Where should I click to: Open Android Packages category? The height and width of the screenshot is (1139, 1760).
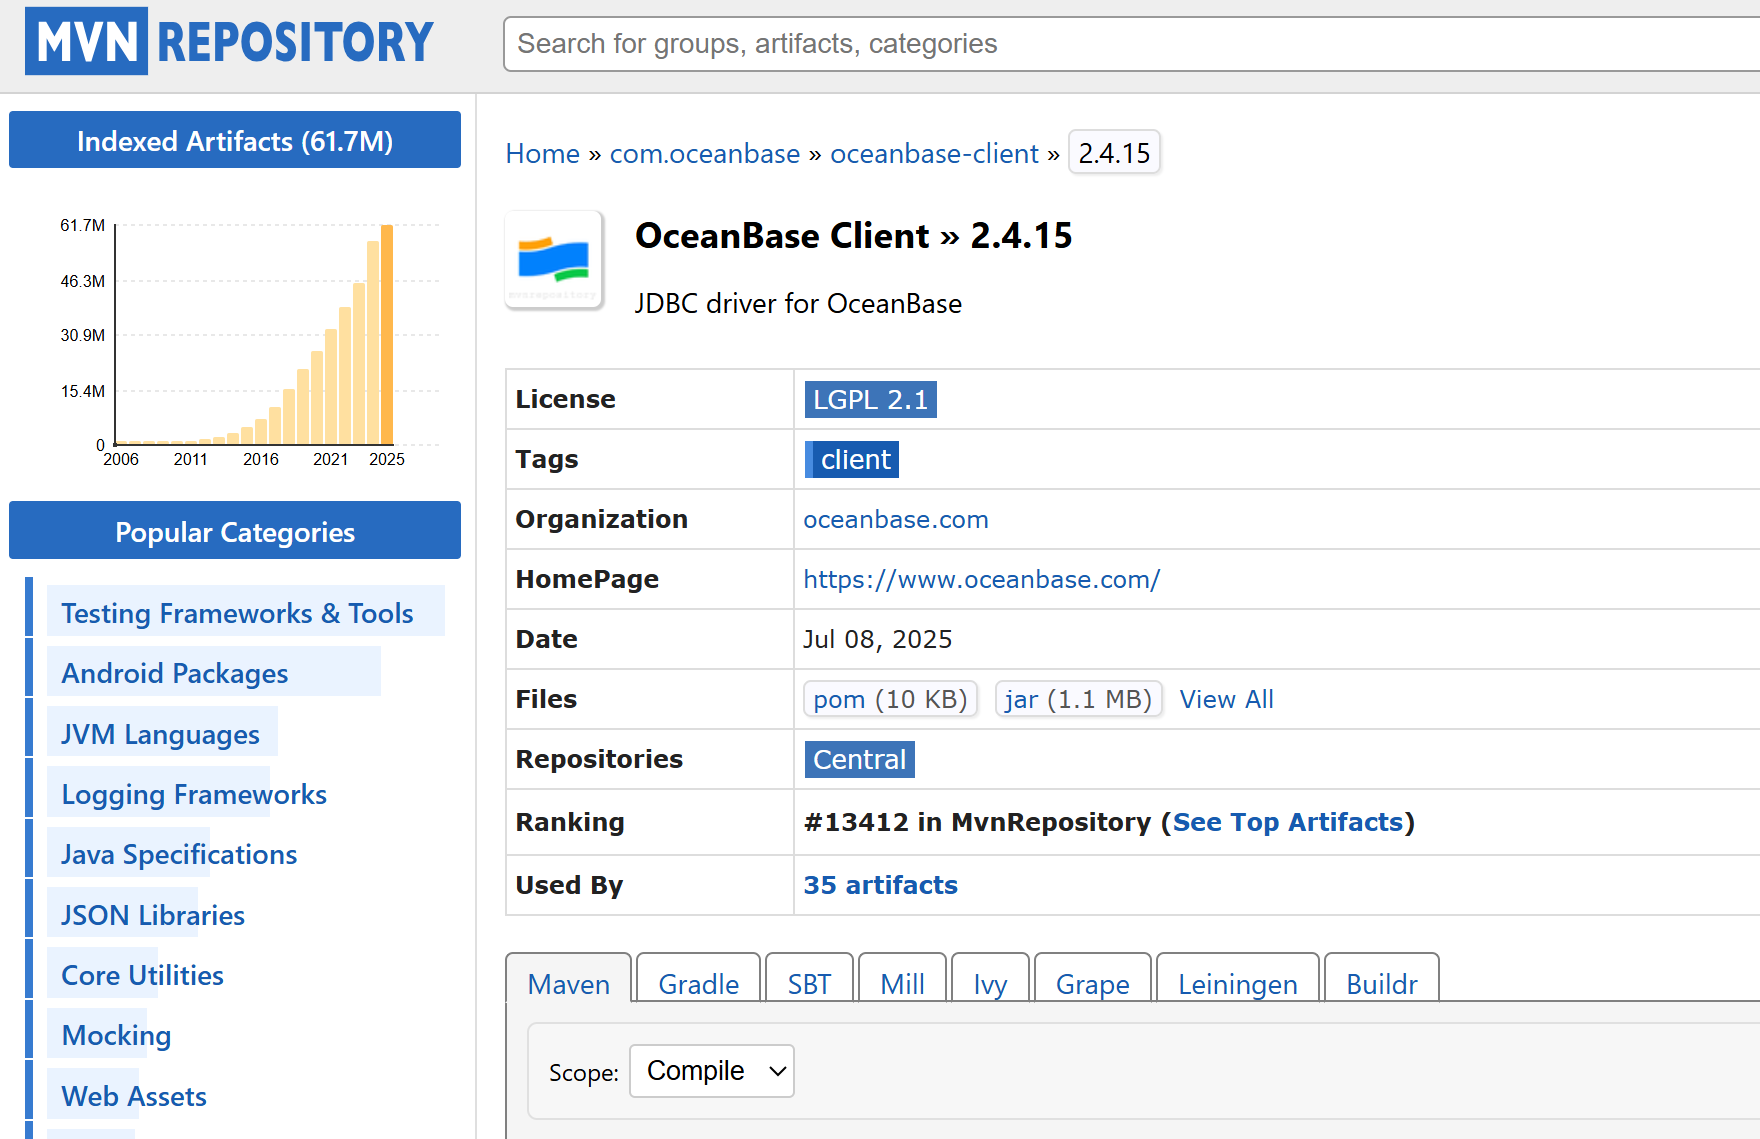tap(175, 673)
